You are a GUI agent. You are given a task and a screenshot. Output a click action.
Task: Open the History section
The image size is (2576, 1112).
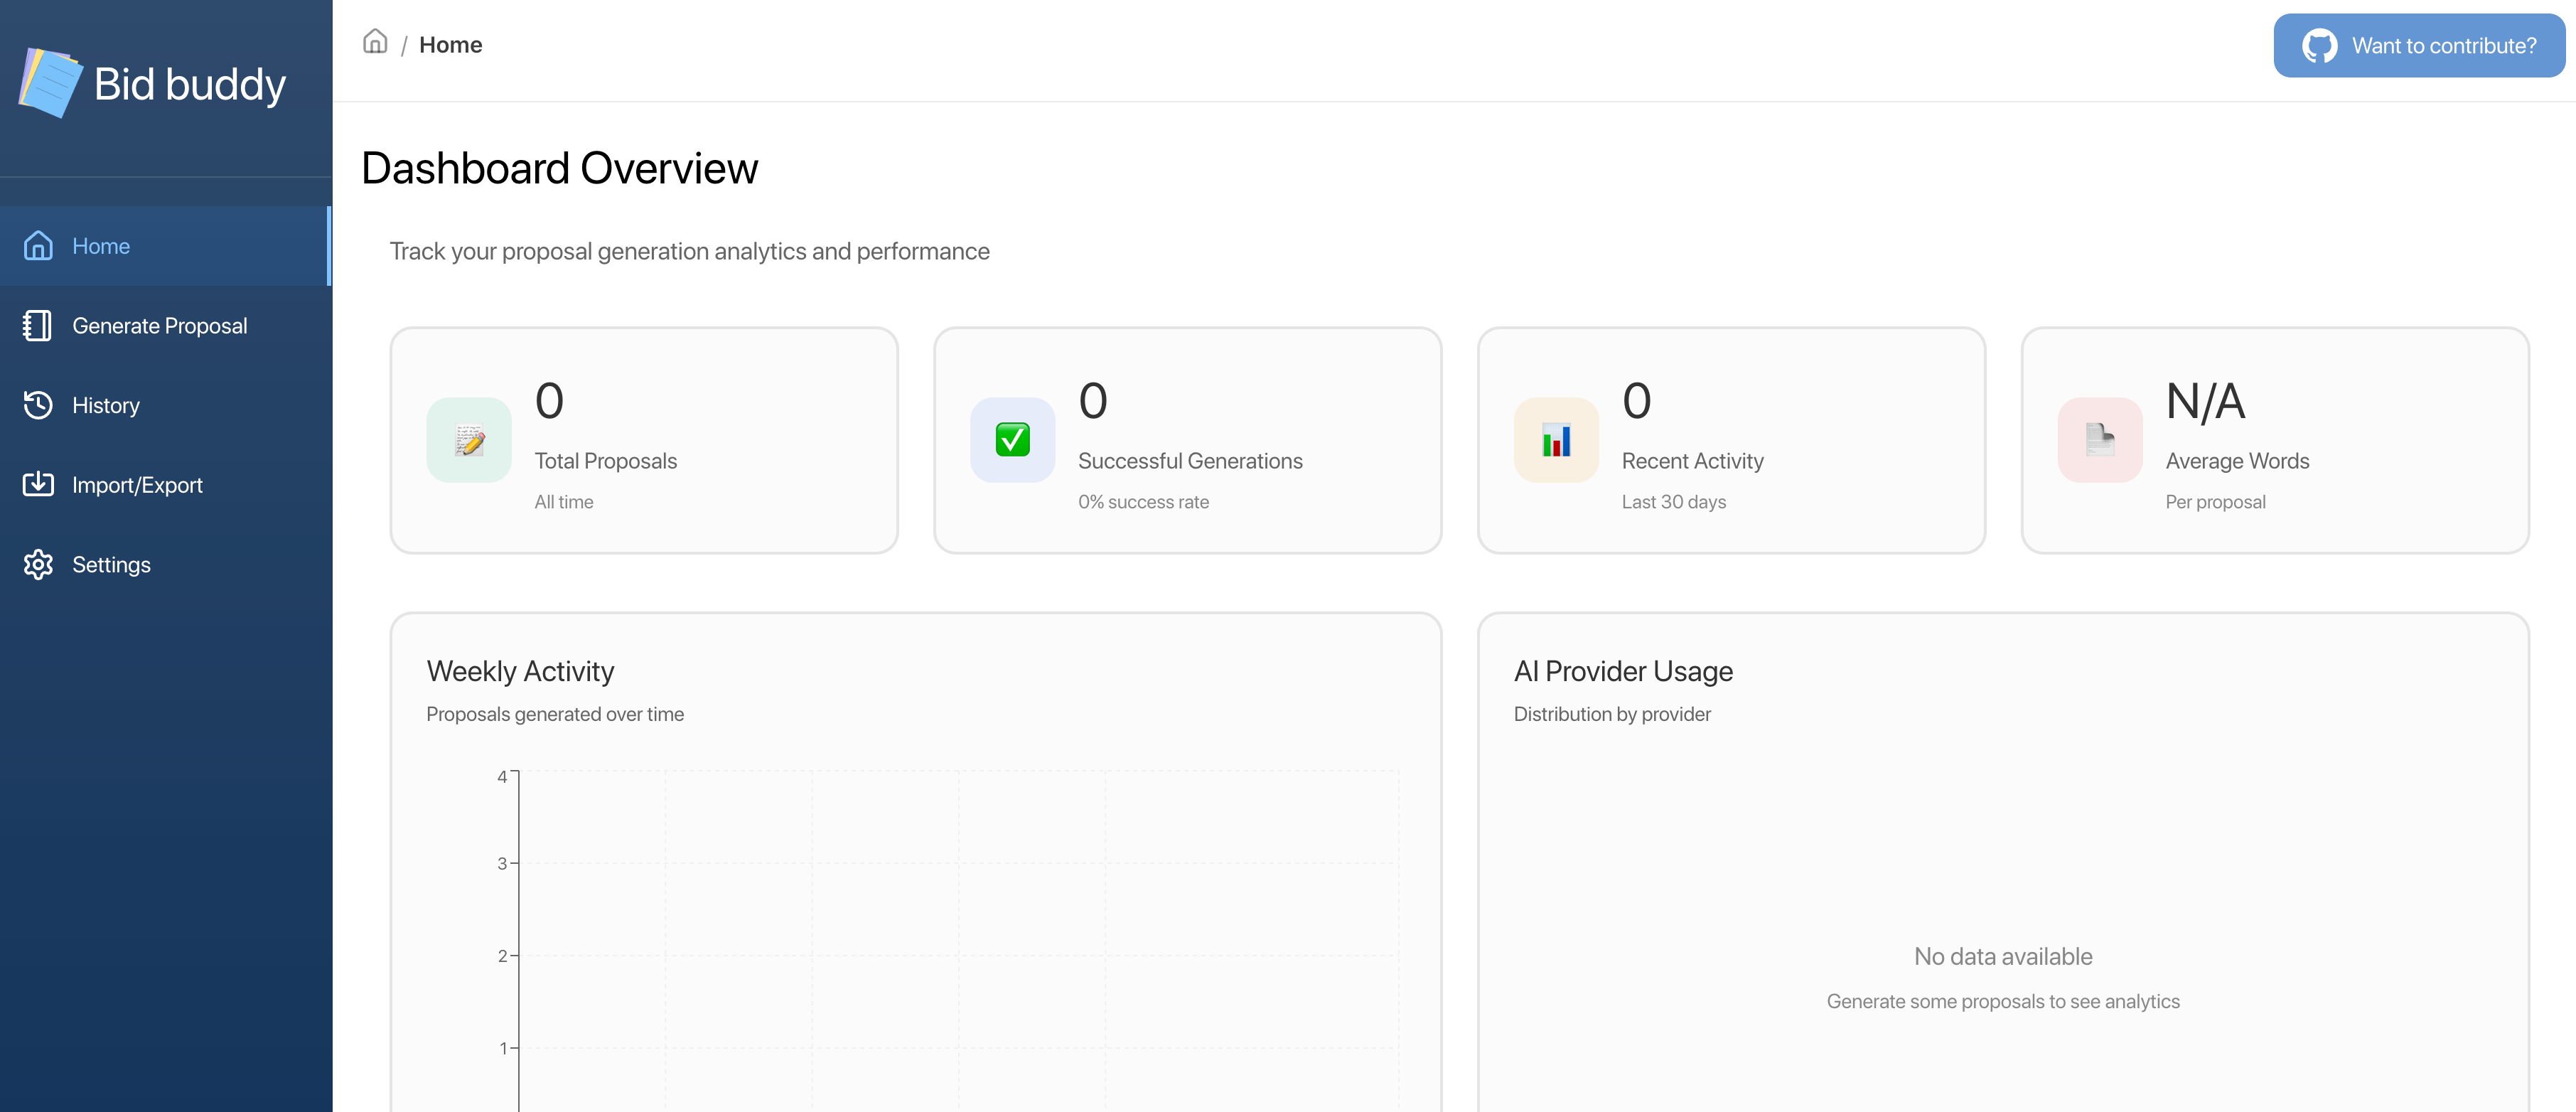(x=106, y=405)
